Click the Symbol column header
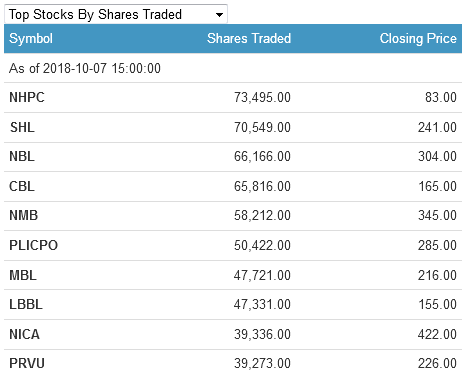Viewport: 462px width, 371px height. coord(31,38)
